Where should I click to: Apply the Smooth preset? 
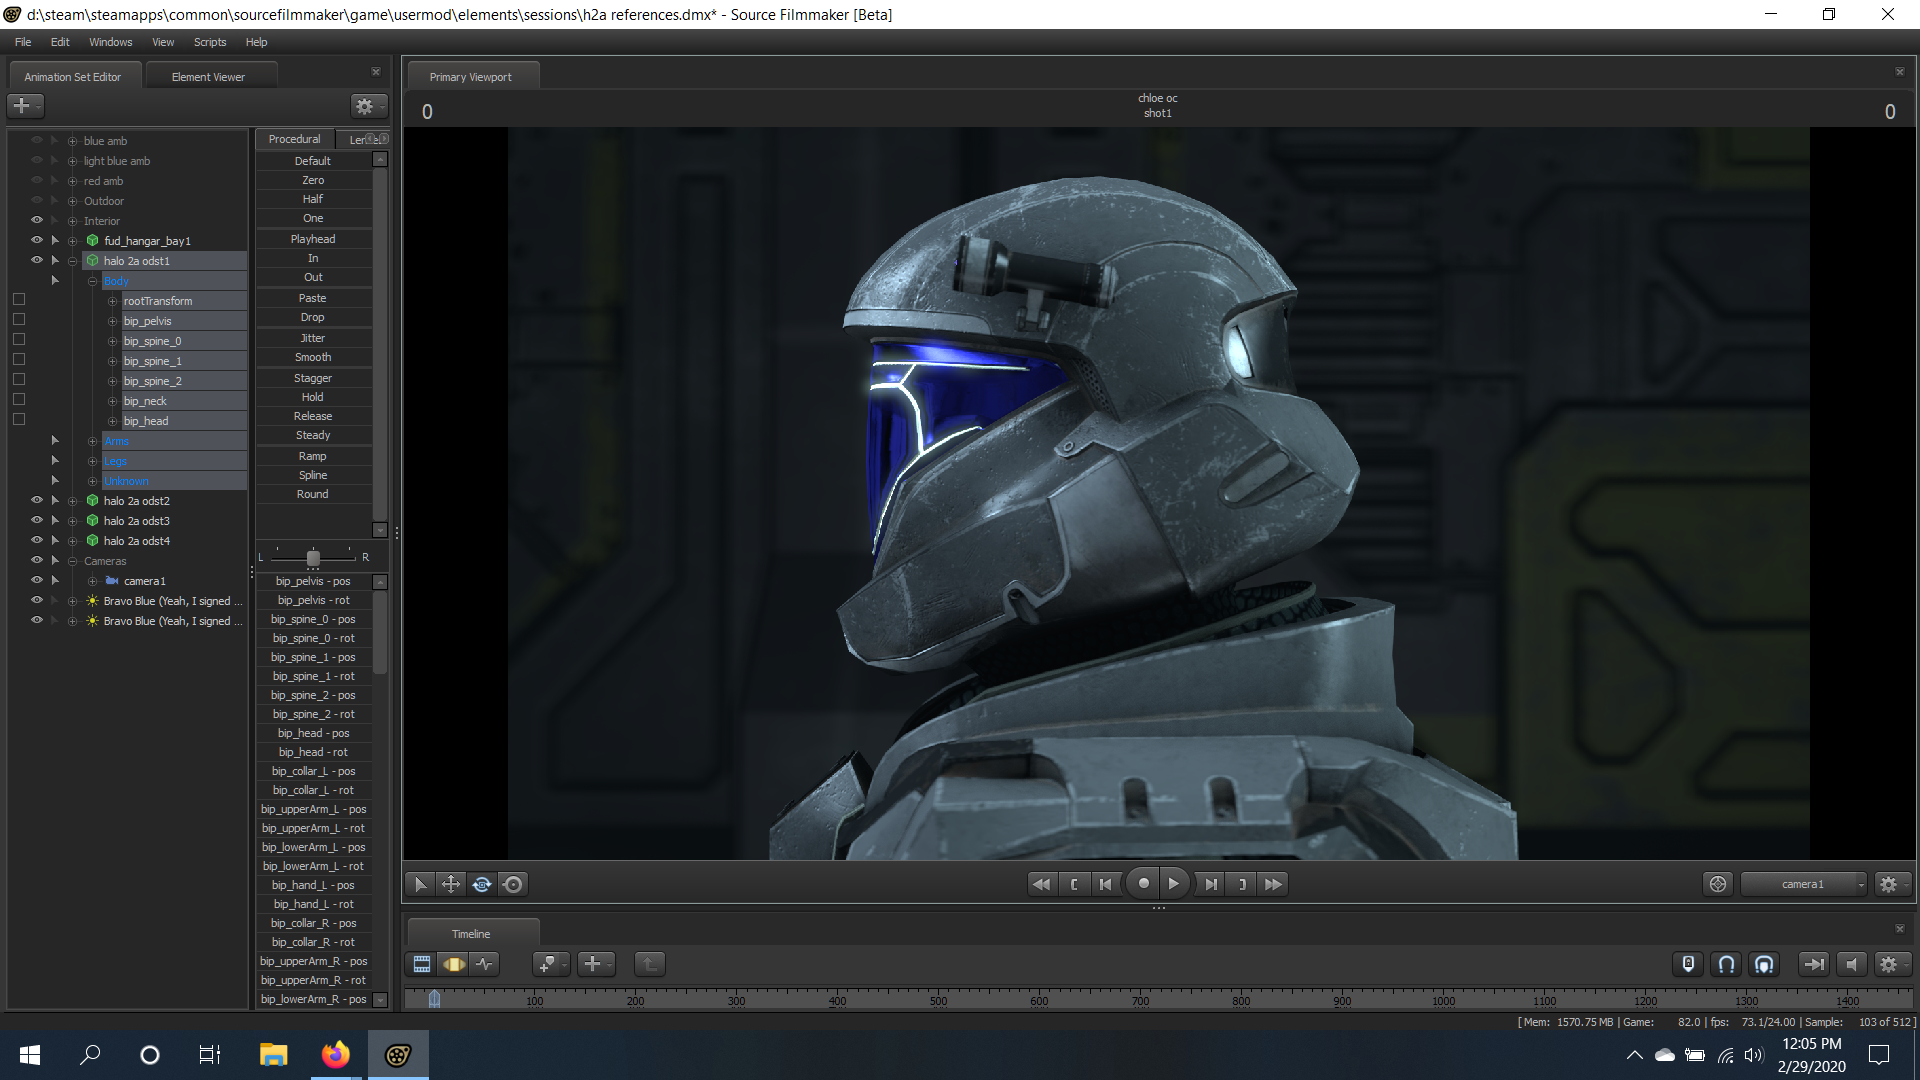click(313, 357)
